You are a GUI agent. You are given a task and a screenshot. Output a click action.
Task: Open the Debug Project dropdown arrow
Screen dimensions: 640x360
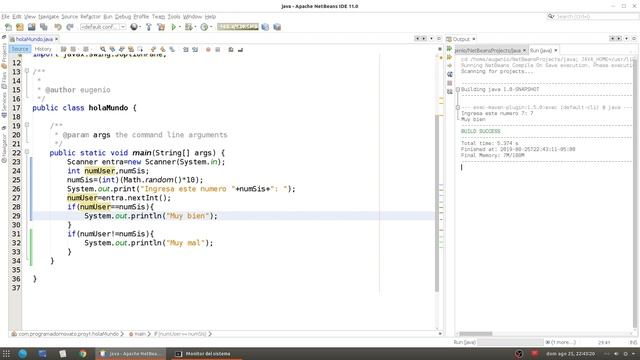pyautogui.click(x=195, y=27)
